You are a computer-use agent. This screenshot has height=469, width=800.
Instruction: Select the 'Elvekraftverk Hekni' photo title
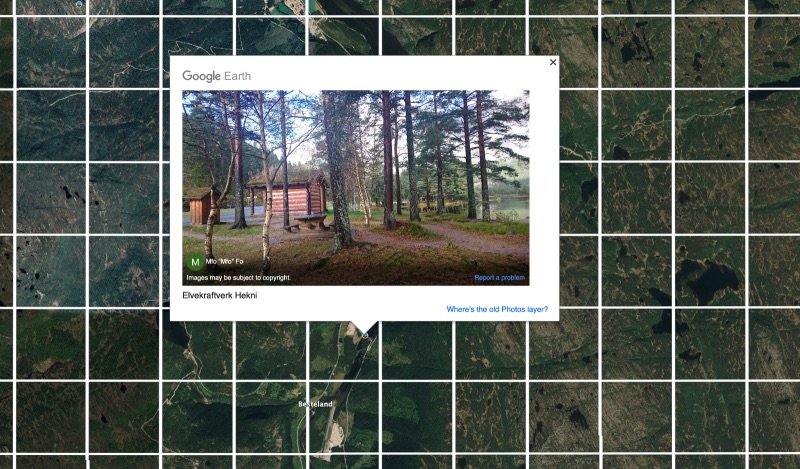coord(220,295)
